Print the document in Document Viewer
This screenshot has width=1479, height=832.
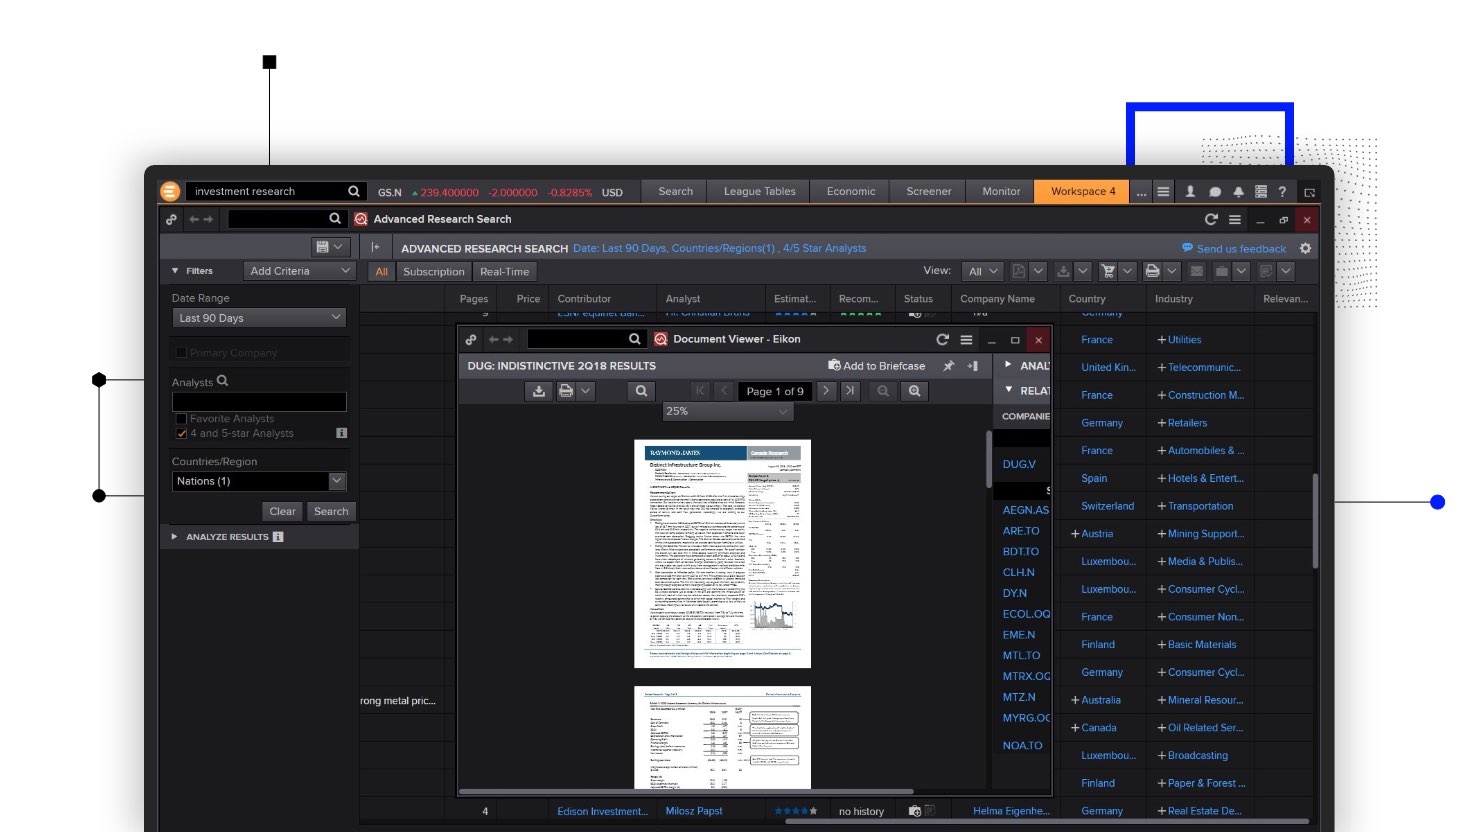pos(566,391)
